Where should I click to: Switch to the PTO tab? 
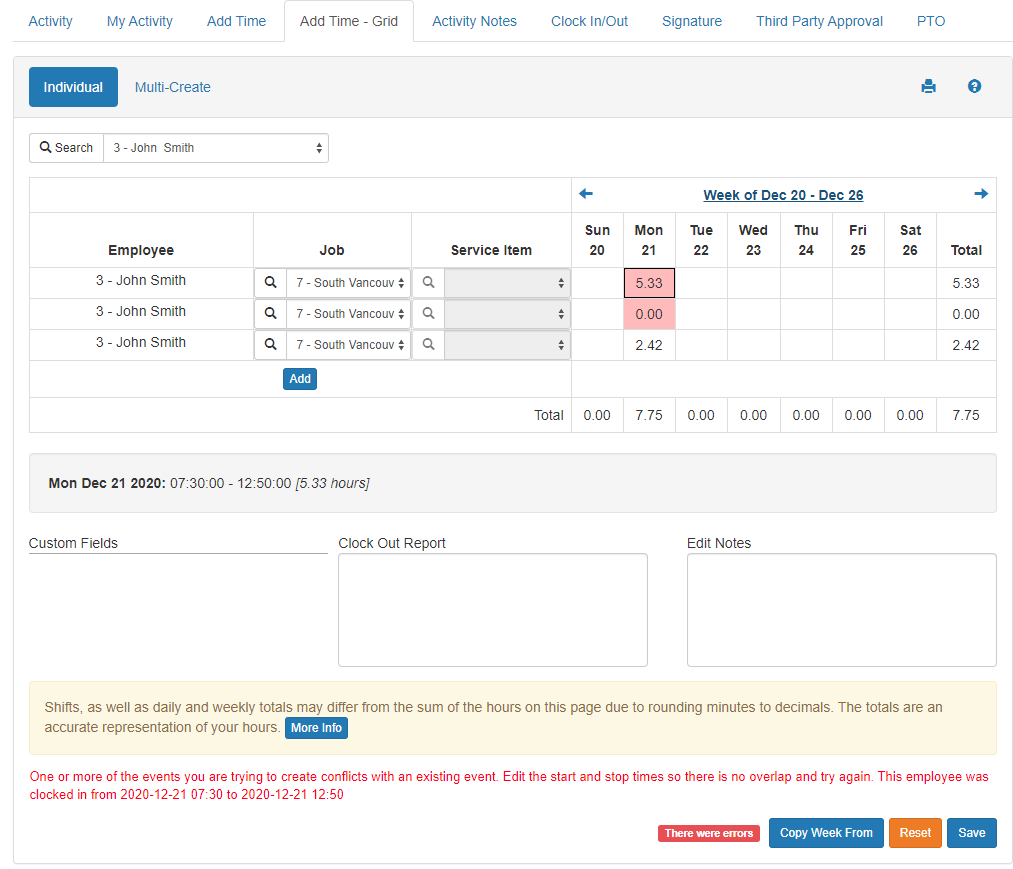930,20
